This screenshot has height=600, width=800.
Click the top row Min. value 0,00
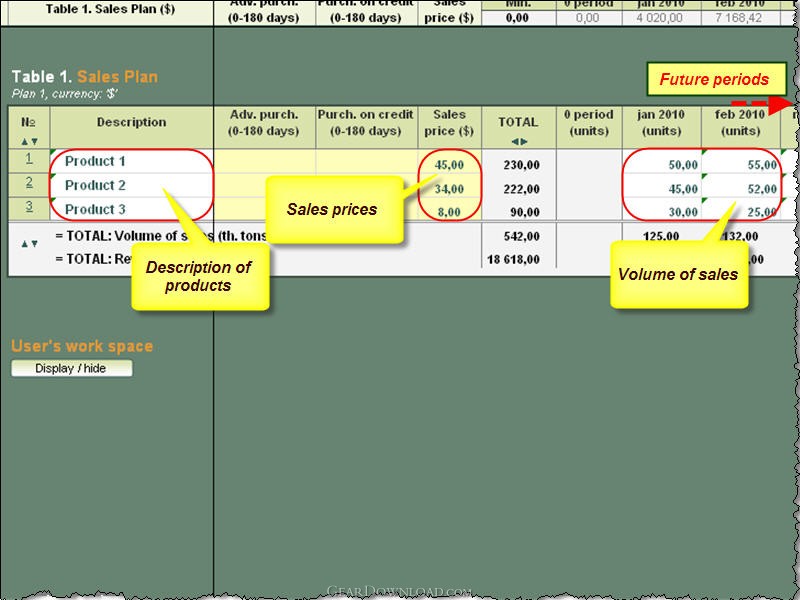click(x=517, y=18)
